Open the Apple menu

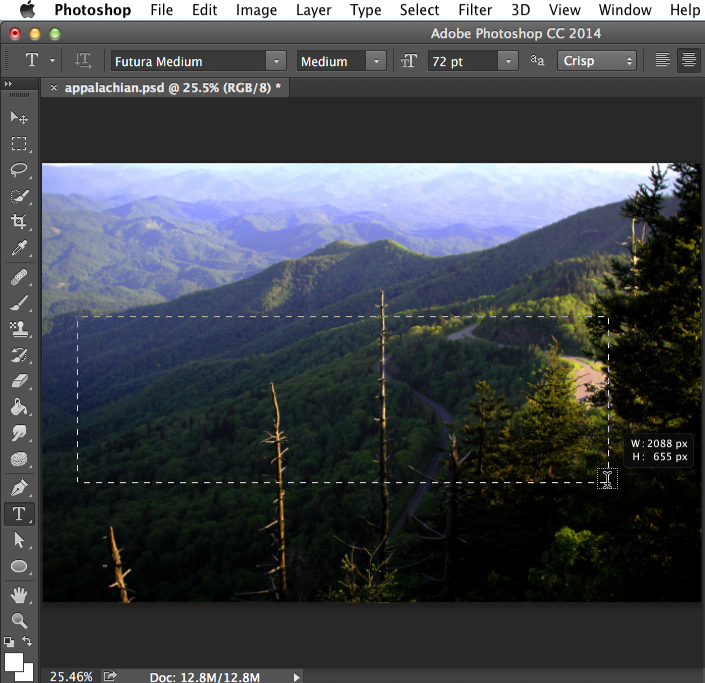[27, 9]
